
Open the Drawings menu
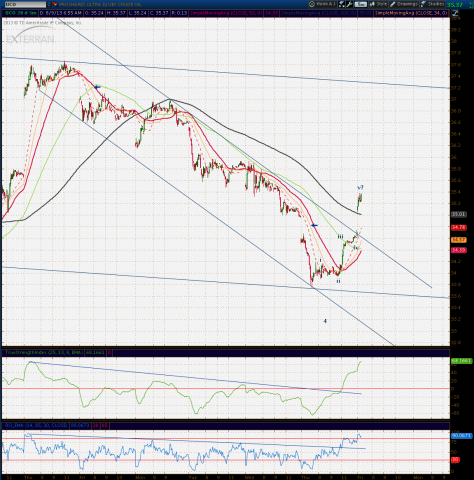point(404,4)
